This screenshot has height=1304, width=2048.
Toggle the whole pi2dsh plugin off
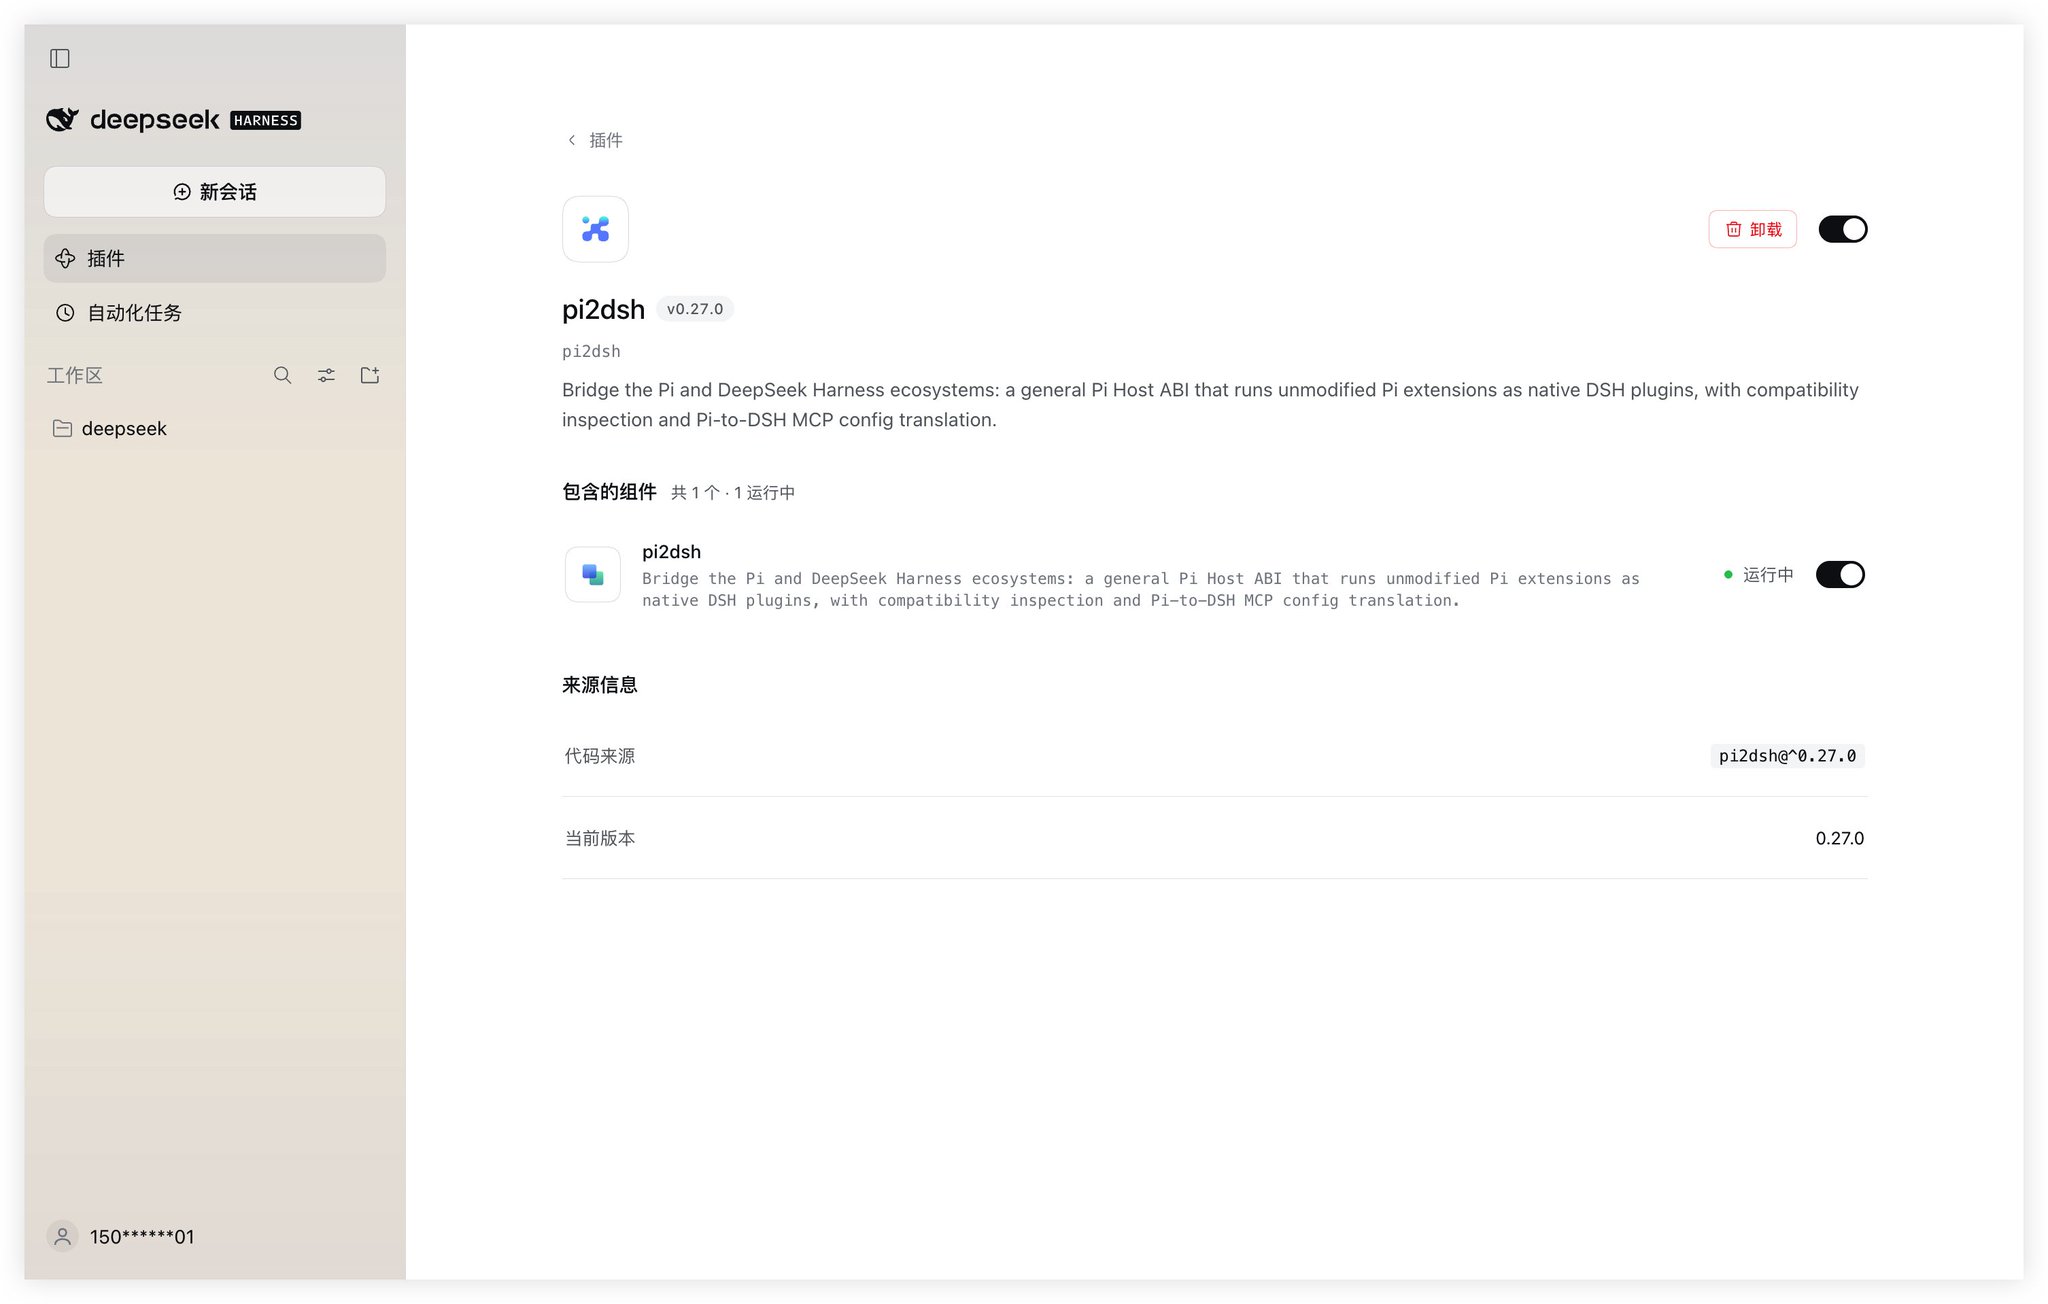pos(1842,229)
